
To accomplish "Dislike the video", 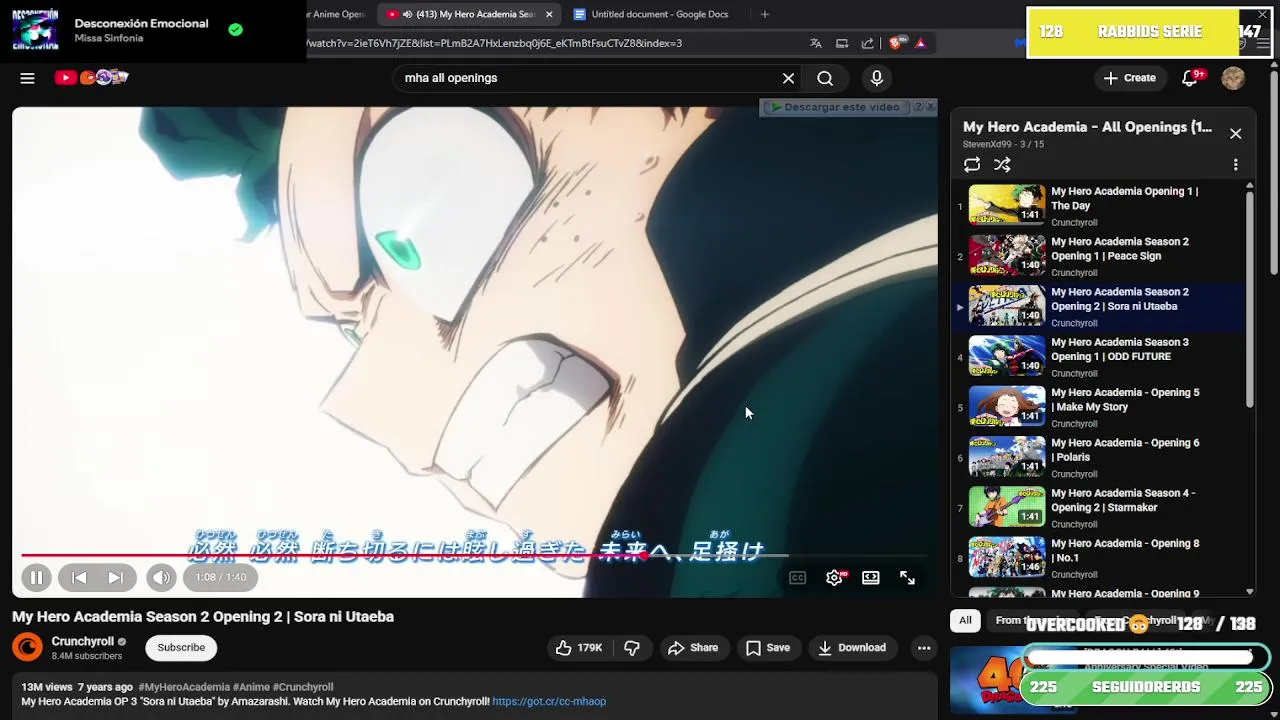I will (632, 648).
